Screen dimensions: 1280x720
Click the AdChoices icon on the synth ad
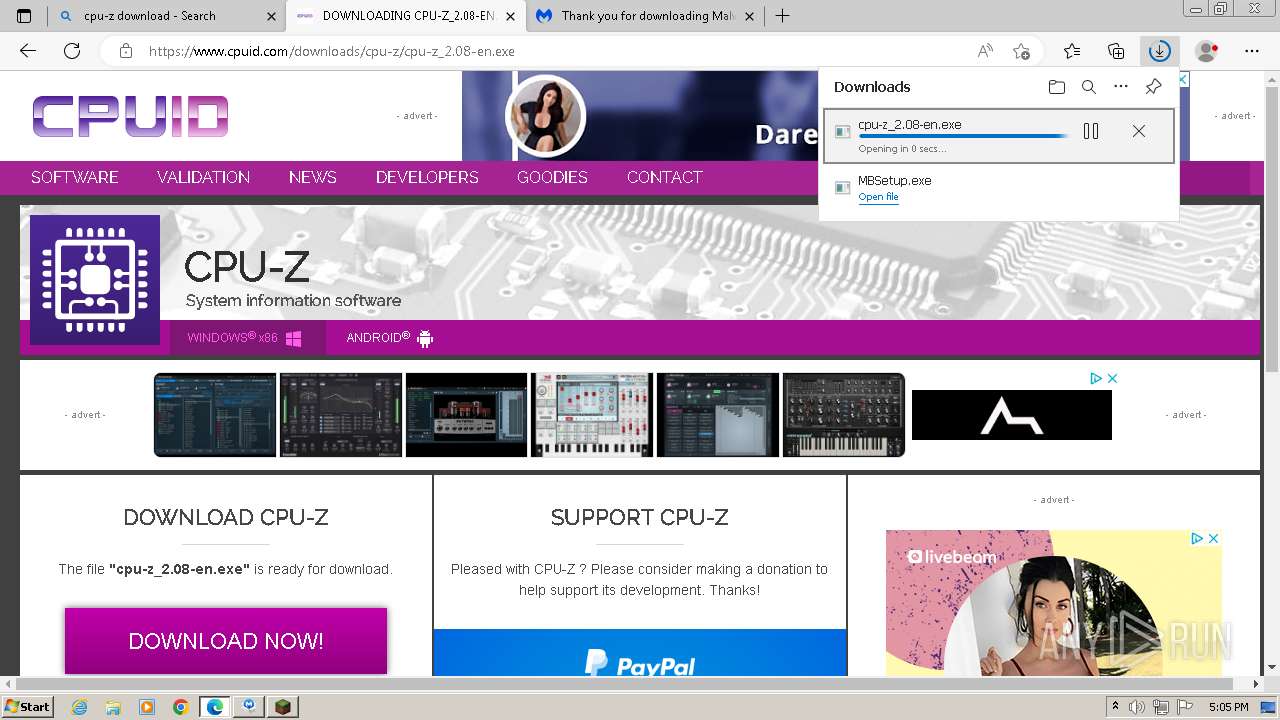[1096, 378]
